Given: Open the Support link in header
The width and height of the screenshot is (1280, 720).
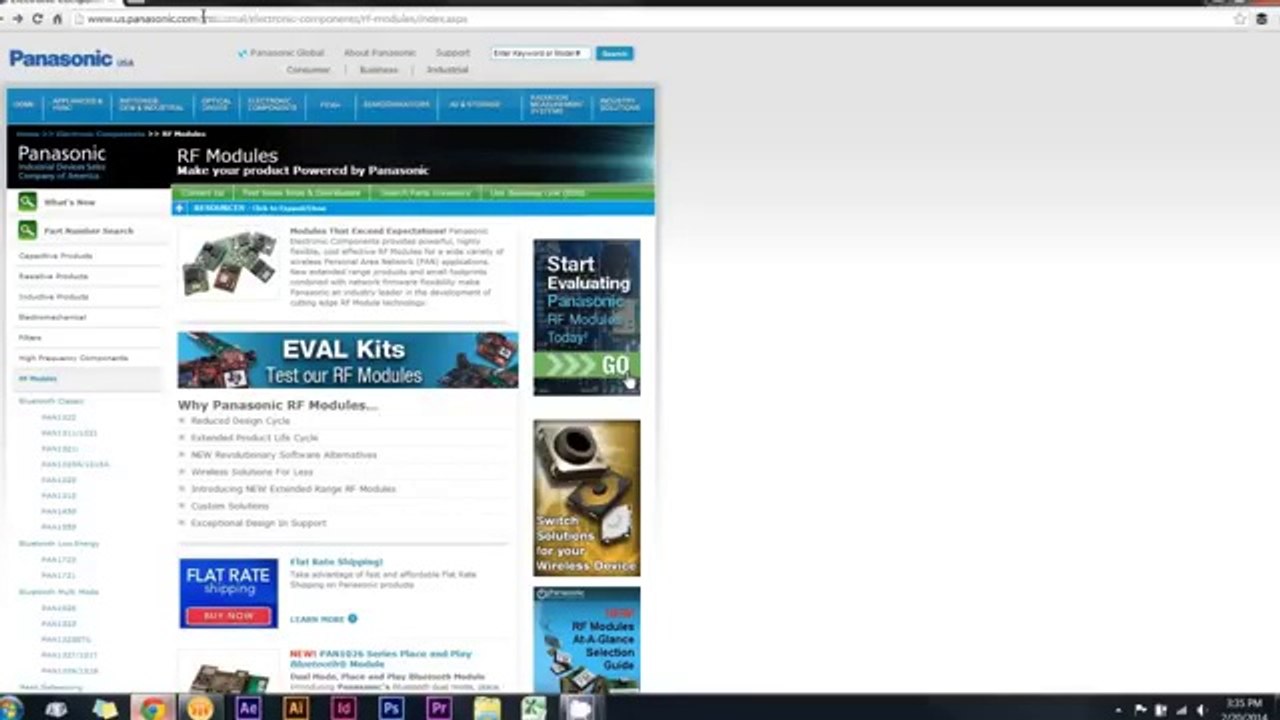Looking at the screenshot, I should [452, 53].
